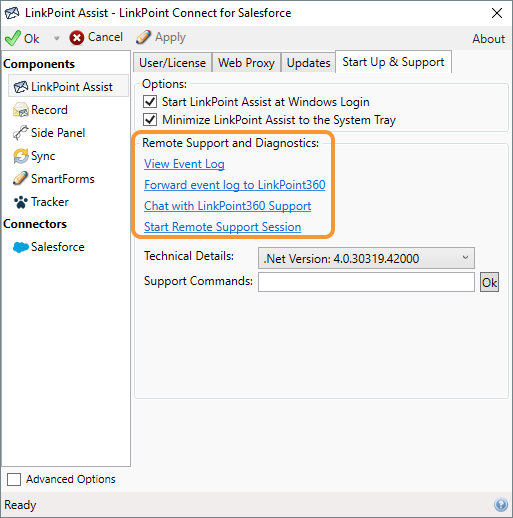Viewport: 513px width, 518px height.
Task: Open the About menu item
Action: [488, 39]
